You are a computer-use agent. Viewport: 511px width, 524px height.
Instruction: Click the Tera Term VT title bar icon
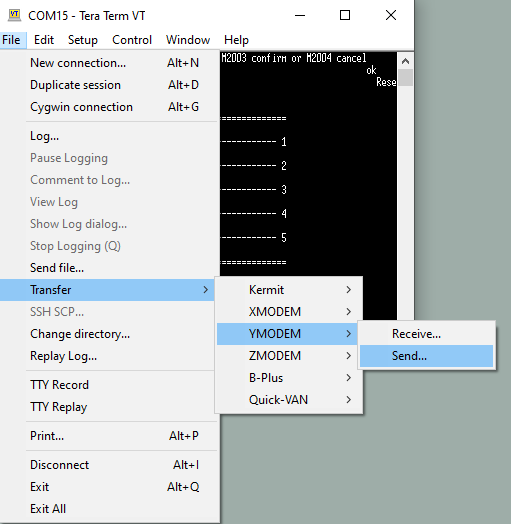click(14, 15)
